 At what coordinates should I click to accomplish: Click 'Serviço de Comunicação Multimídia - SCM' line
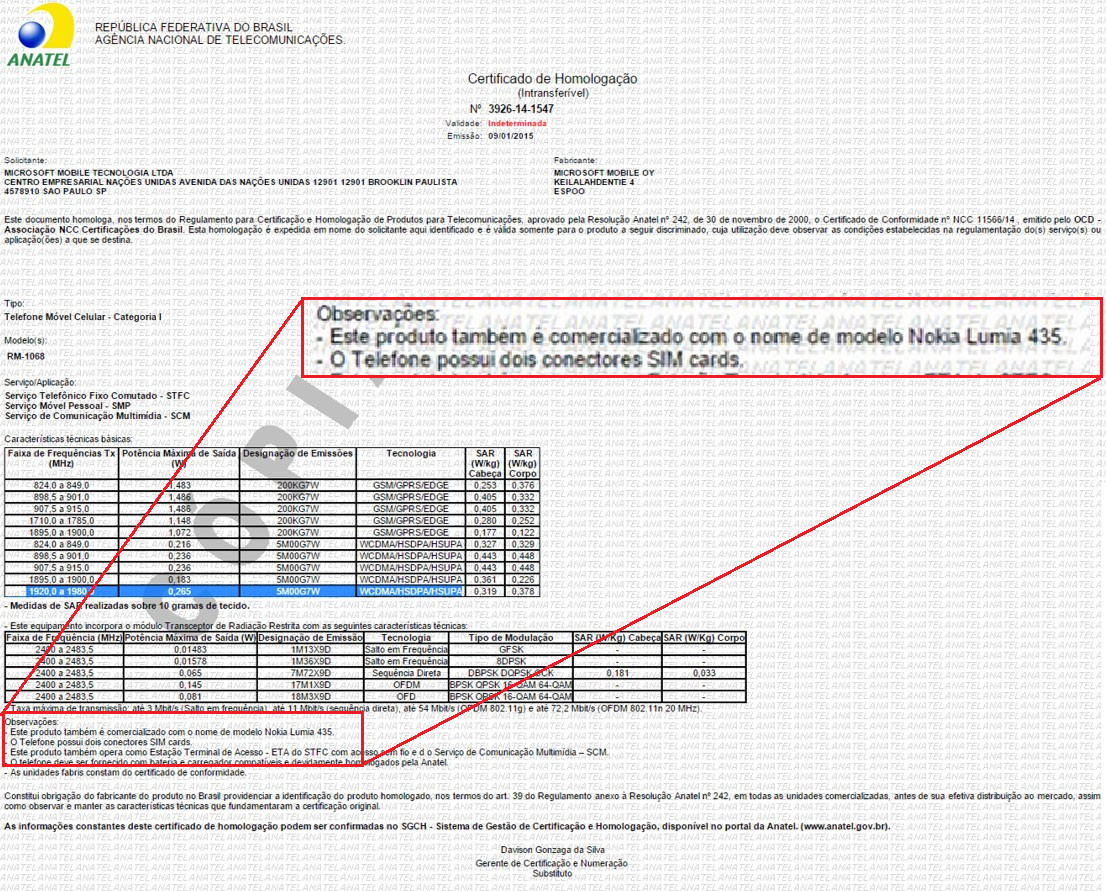pos(97,416)
